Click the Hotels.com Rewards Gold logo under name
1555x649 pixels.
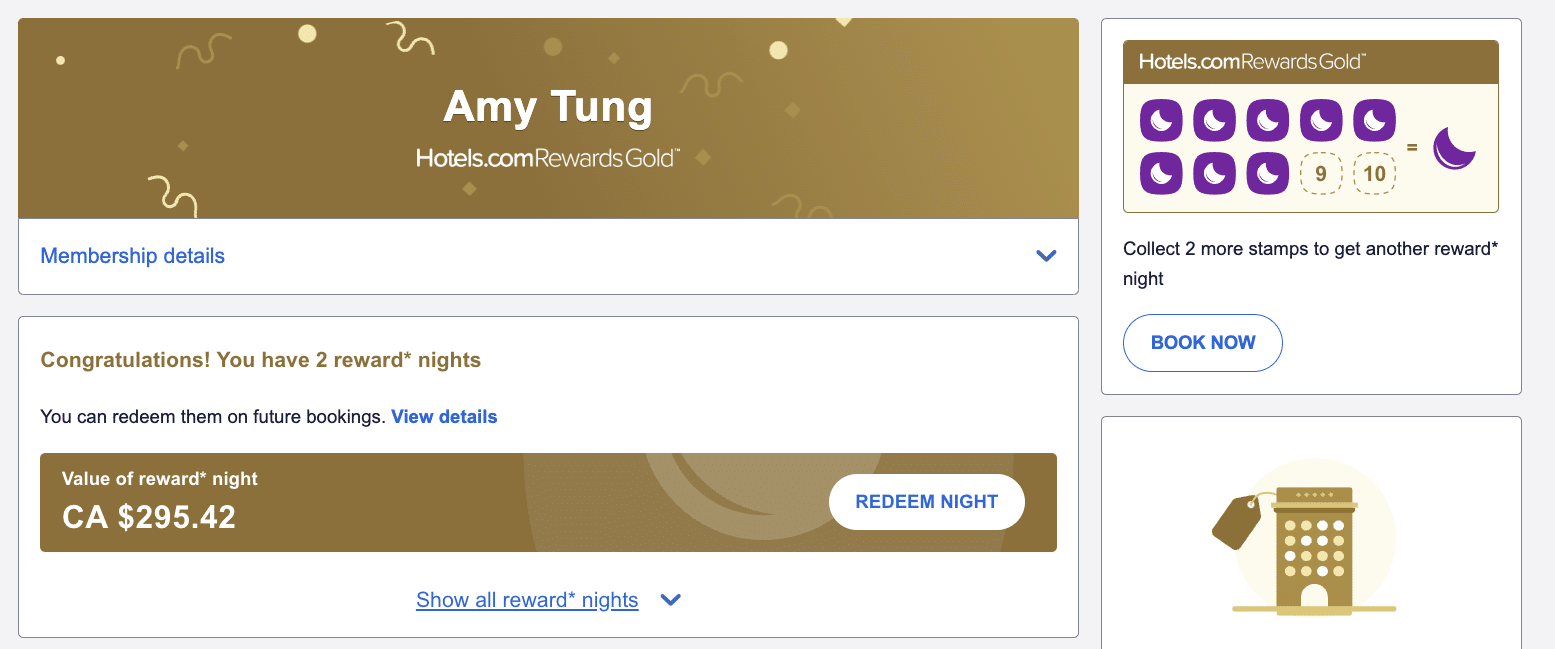[547, 158]
